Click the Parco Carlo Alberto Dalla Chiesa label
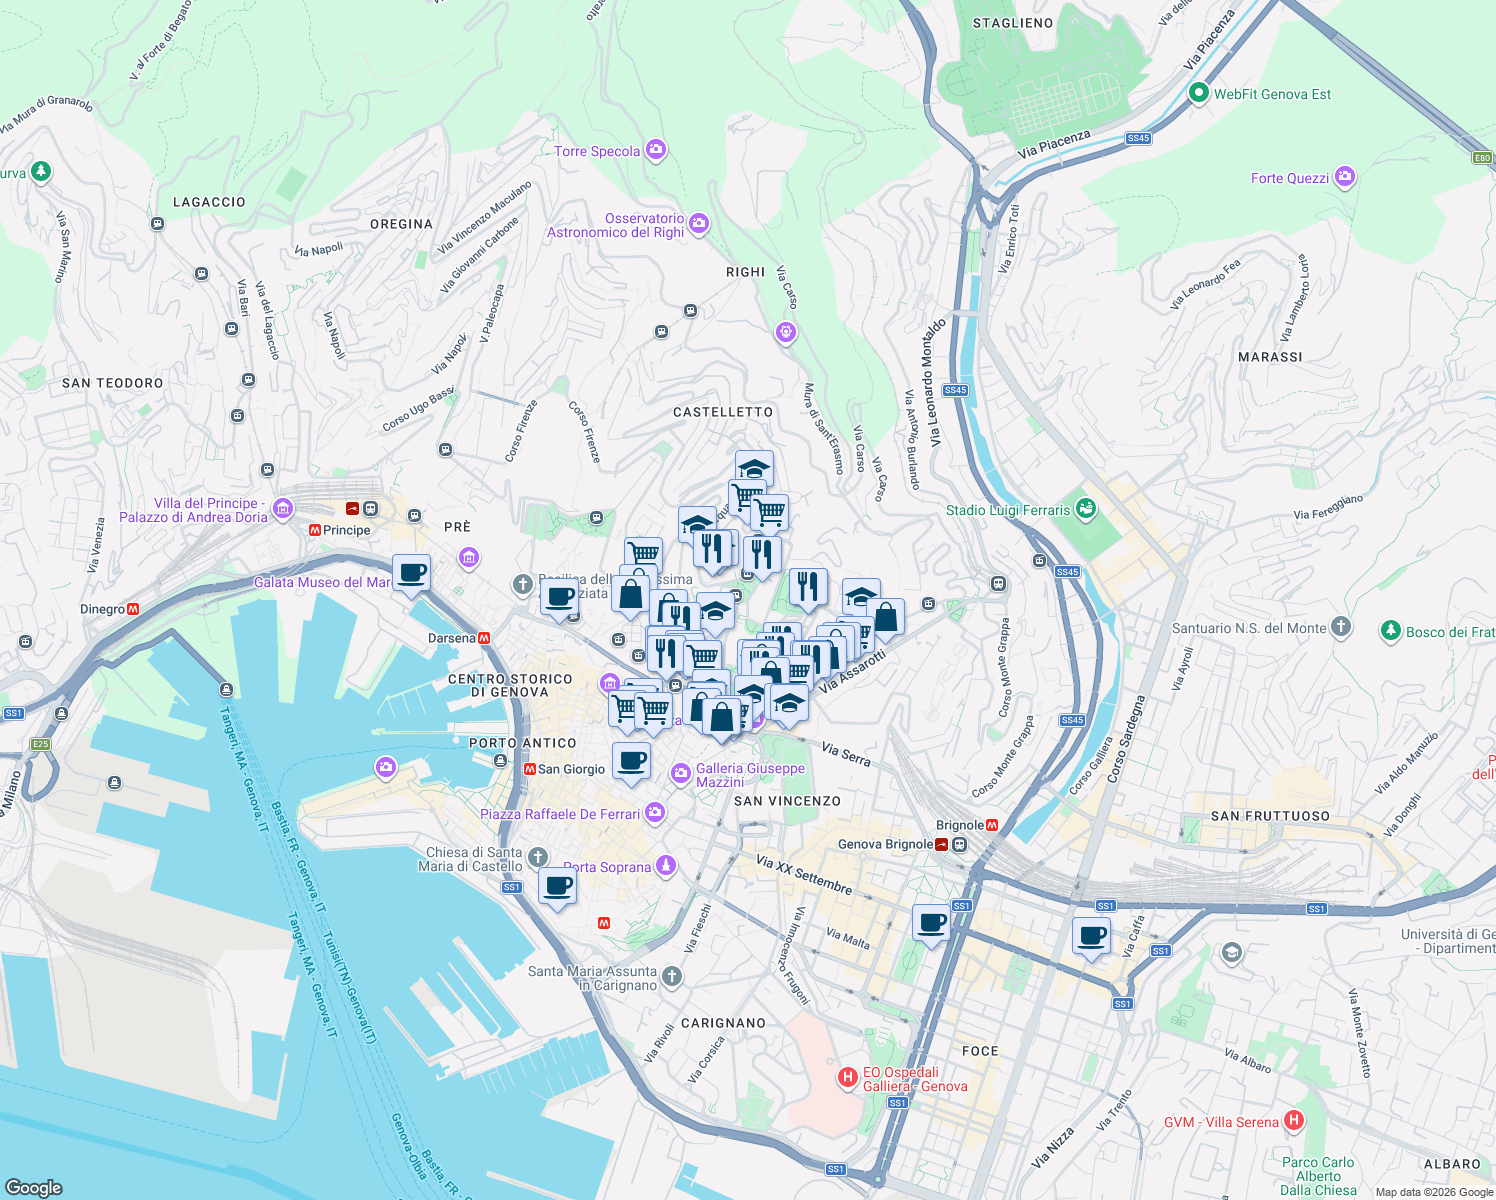1496x1200 pixels. tap(1318, 1176)
